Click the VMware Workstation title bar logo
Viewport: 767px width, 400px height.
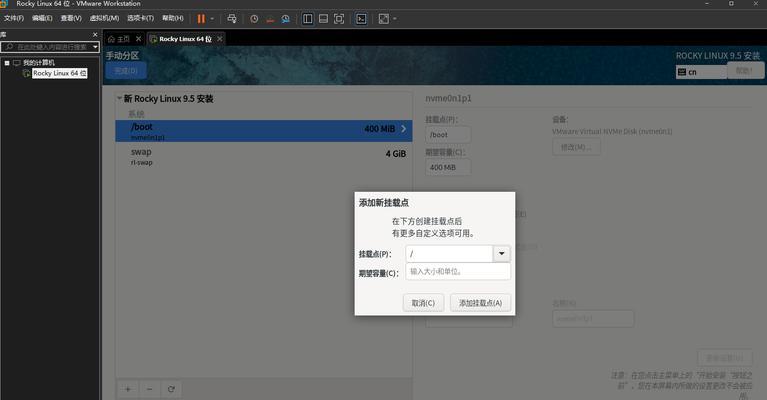click(4, 4)
